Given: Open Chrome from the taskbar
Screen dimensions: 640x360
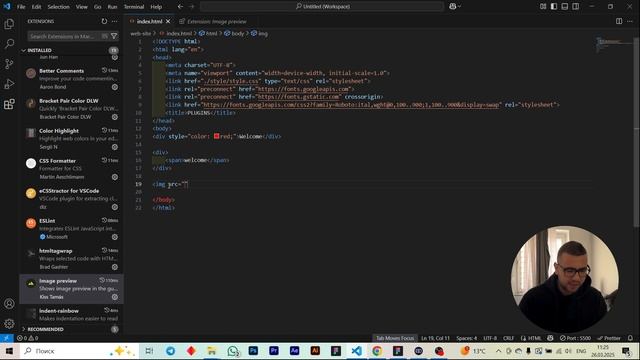Looking at the screenshot, I should [377, 351].
